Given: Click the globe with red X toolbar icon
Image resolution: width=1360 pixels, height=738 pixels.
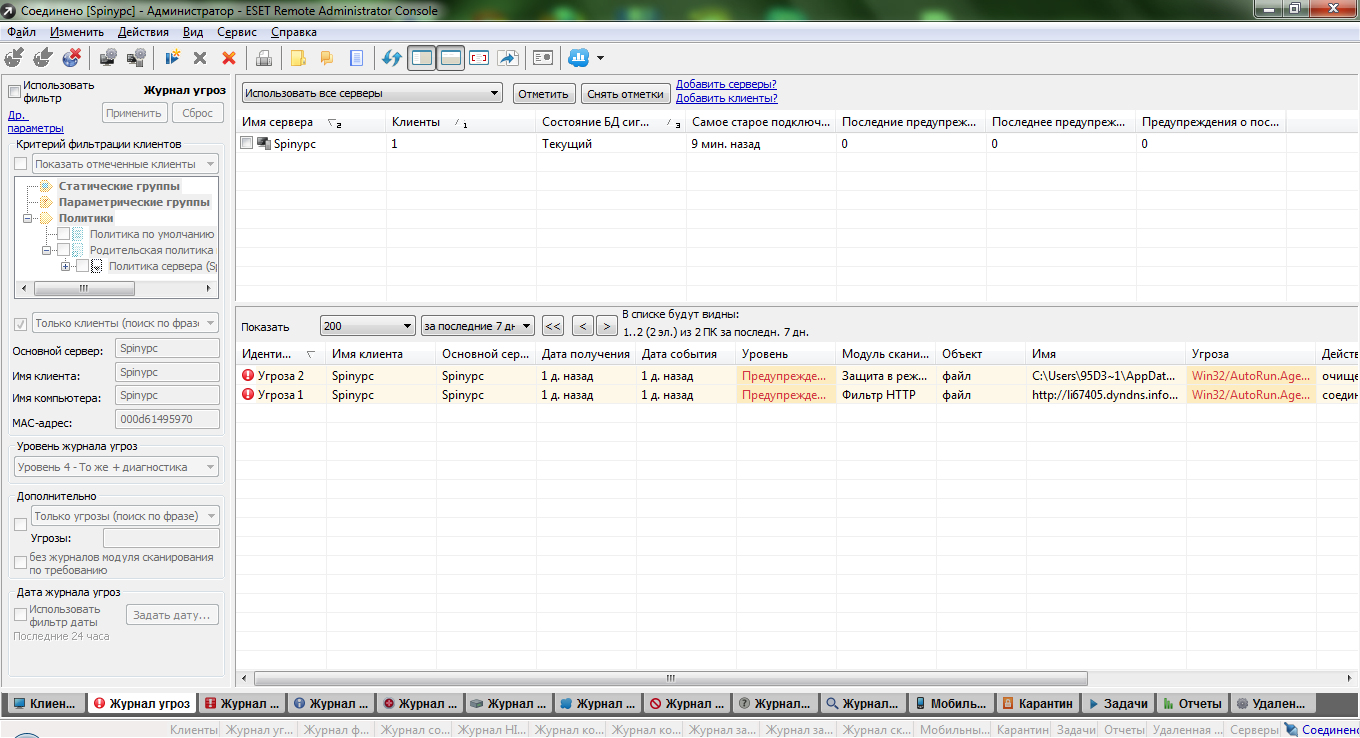Looking at the screenshot, I should pos(71,58).
